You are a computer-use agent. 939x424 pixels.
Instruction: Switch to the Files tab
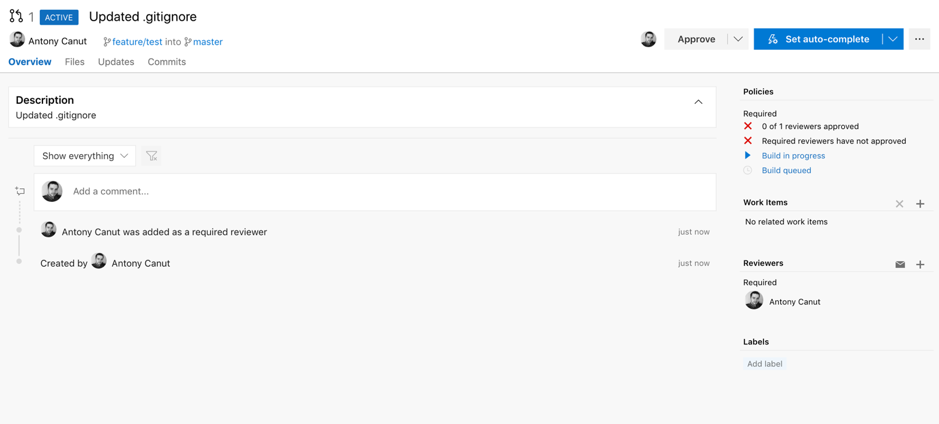(x=75, y=62)
